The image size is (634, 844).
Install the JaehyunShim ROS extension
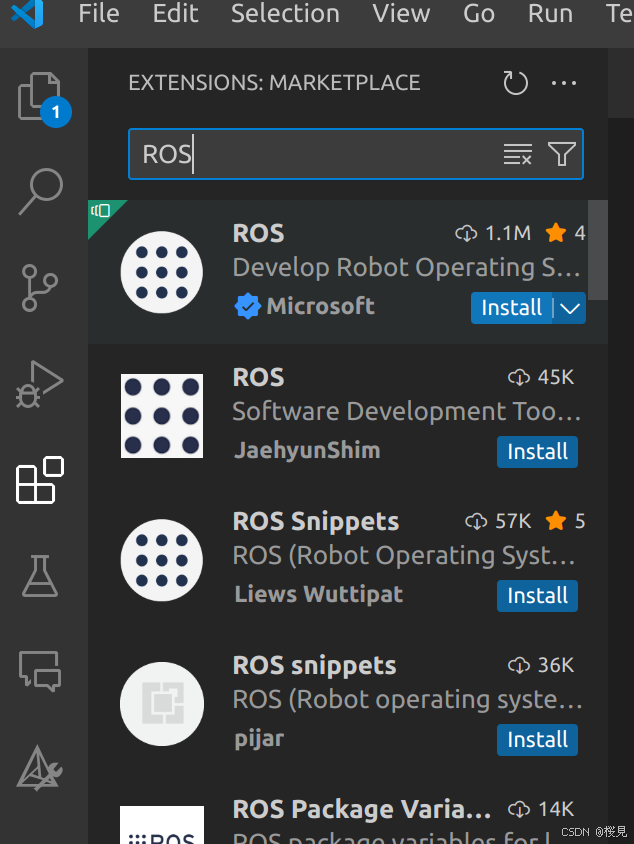(537, 452)
